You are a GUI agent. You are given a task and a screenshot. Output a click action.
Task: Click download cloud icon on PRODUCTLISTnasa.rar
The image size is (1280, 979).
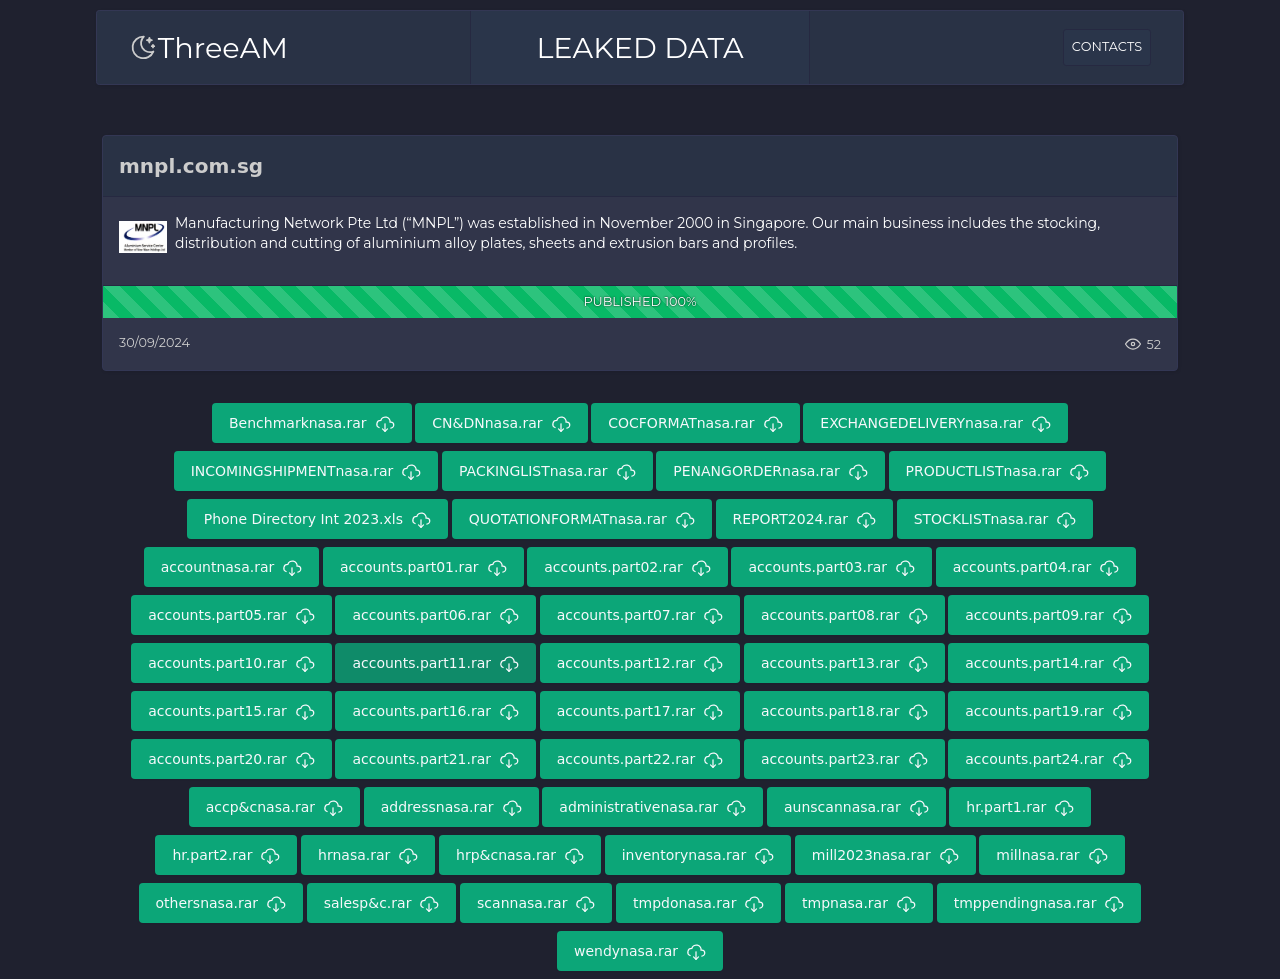(1079, 472)
